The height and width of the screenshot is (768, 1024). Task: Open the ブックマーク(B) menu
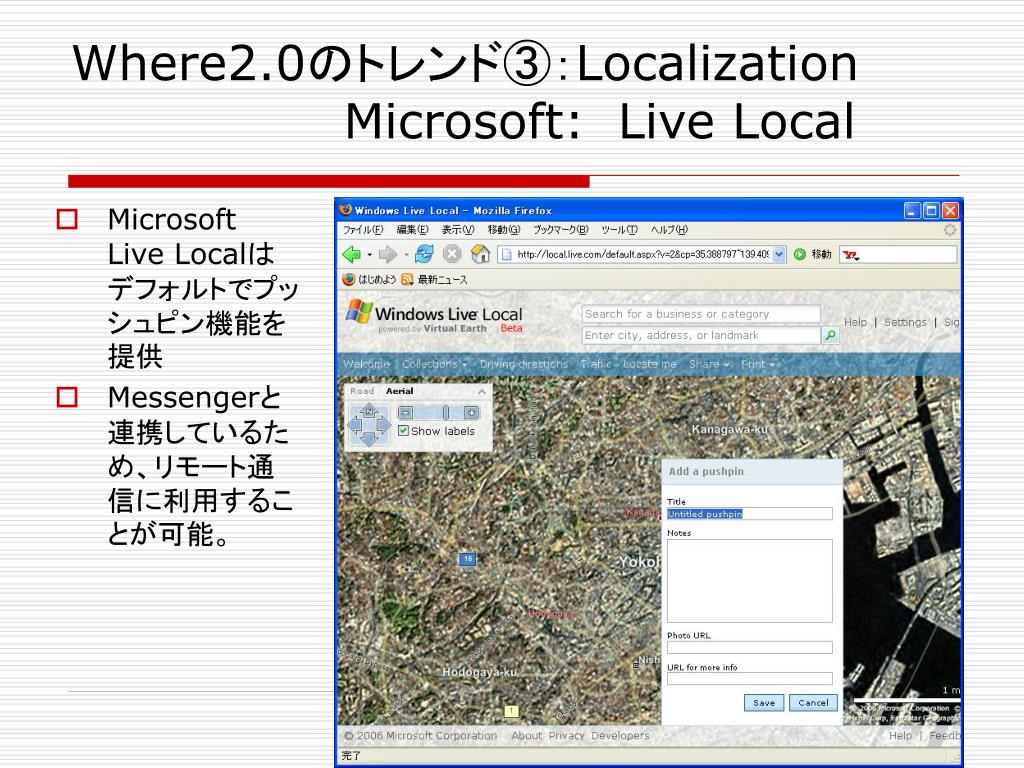(x=560, y=230)
